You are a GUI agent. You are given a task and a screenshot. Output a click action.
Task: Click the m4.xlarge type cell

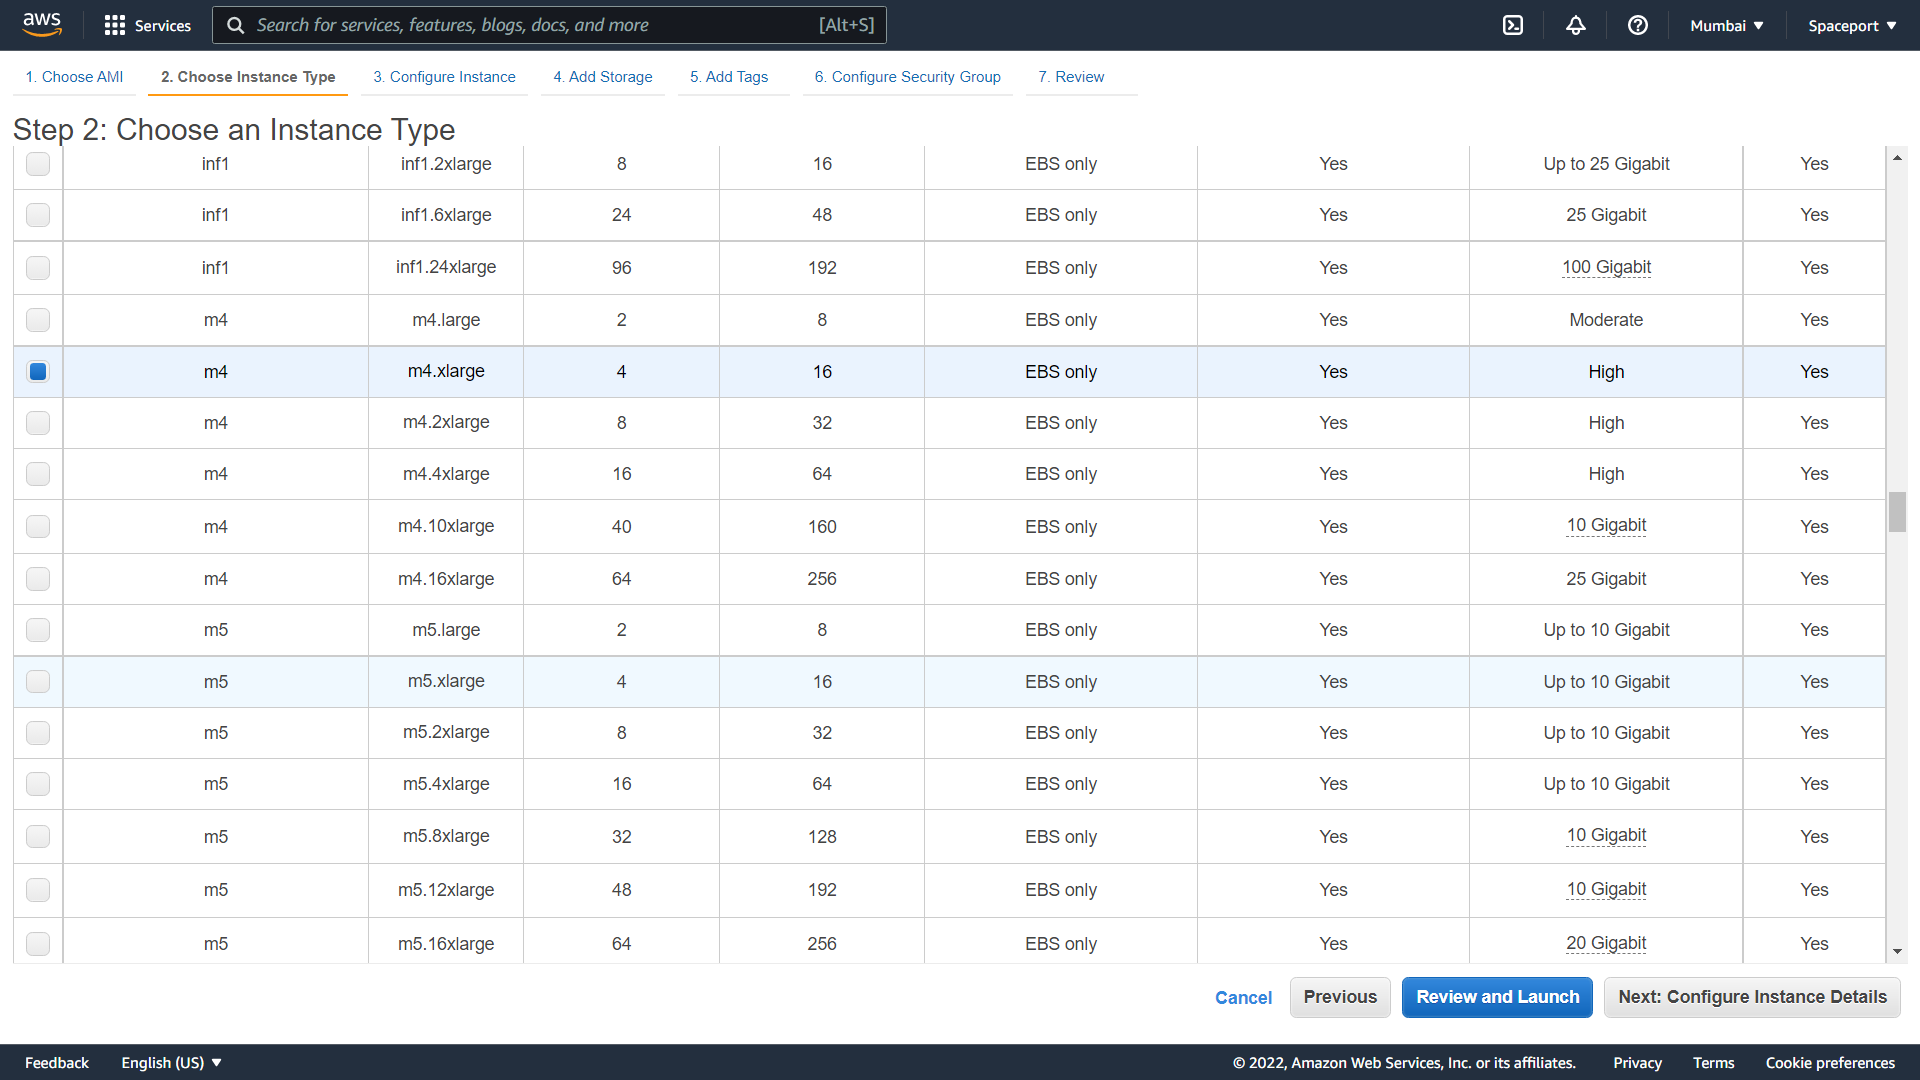pos(446,371)
